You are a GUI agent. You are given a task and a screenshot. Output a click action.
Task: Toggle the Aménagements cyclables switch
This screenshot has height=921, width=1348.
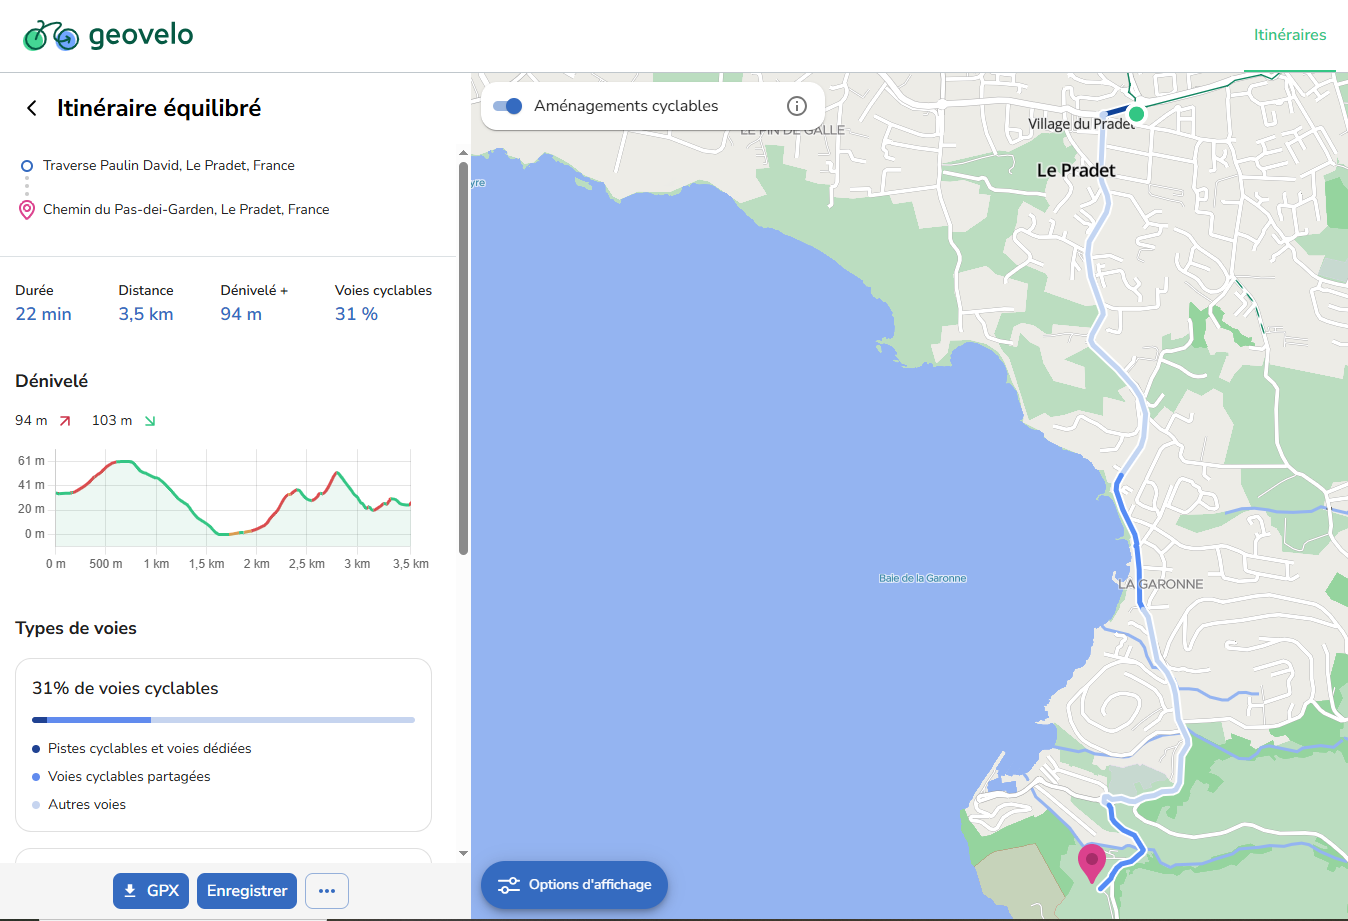[508, 106]
